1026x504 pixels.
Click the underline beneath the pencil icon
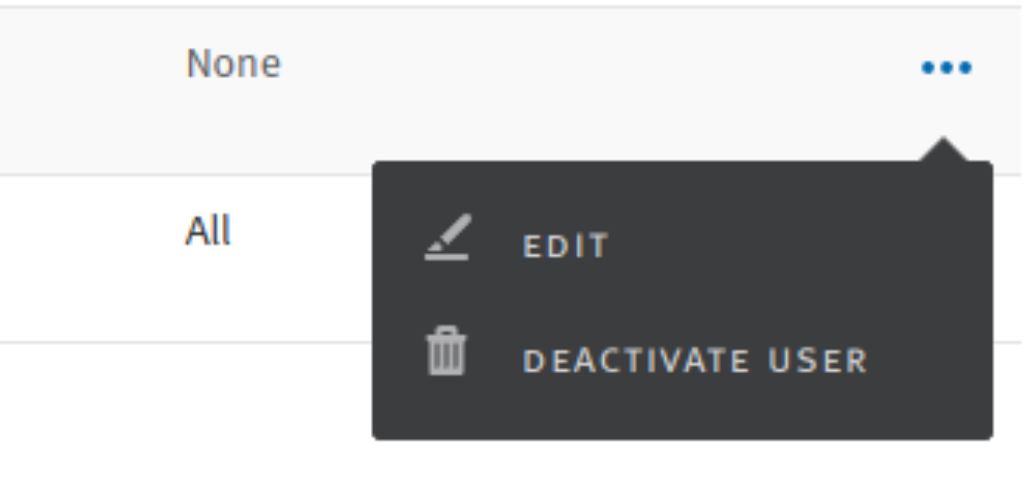tap(447, 257)
